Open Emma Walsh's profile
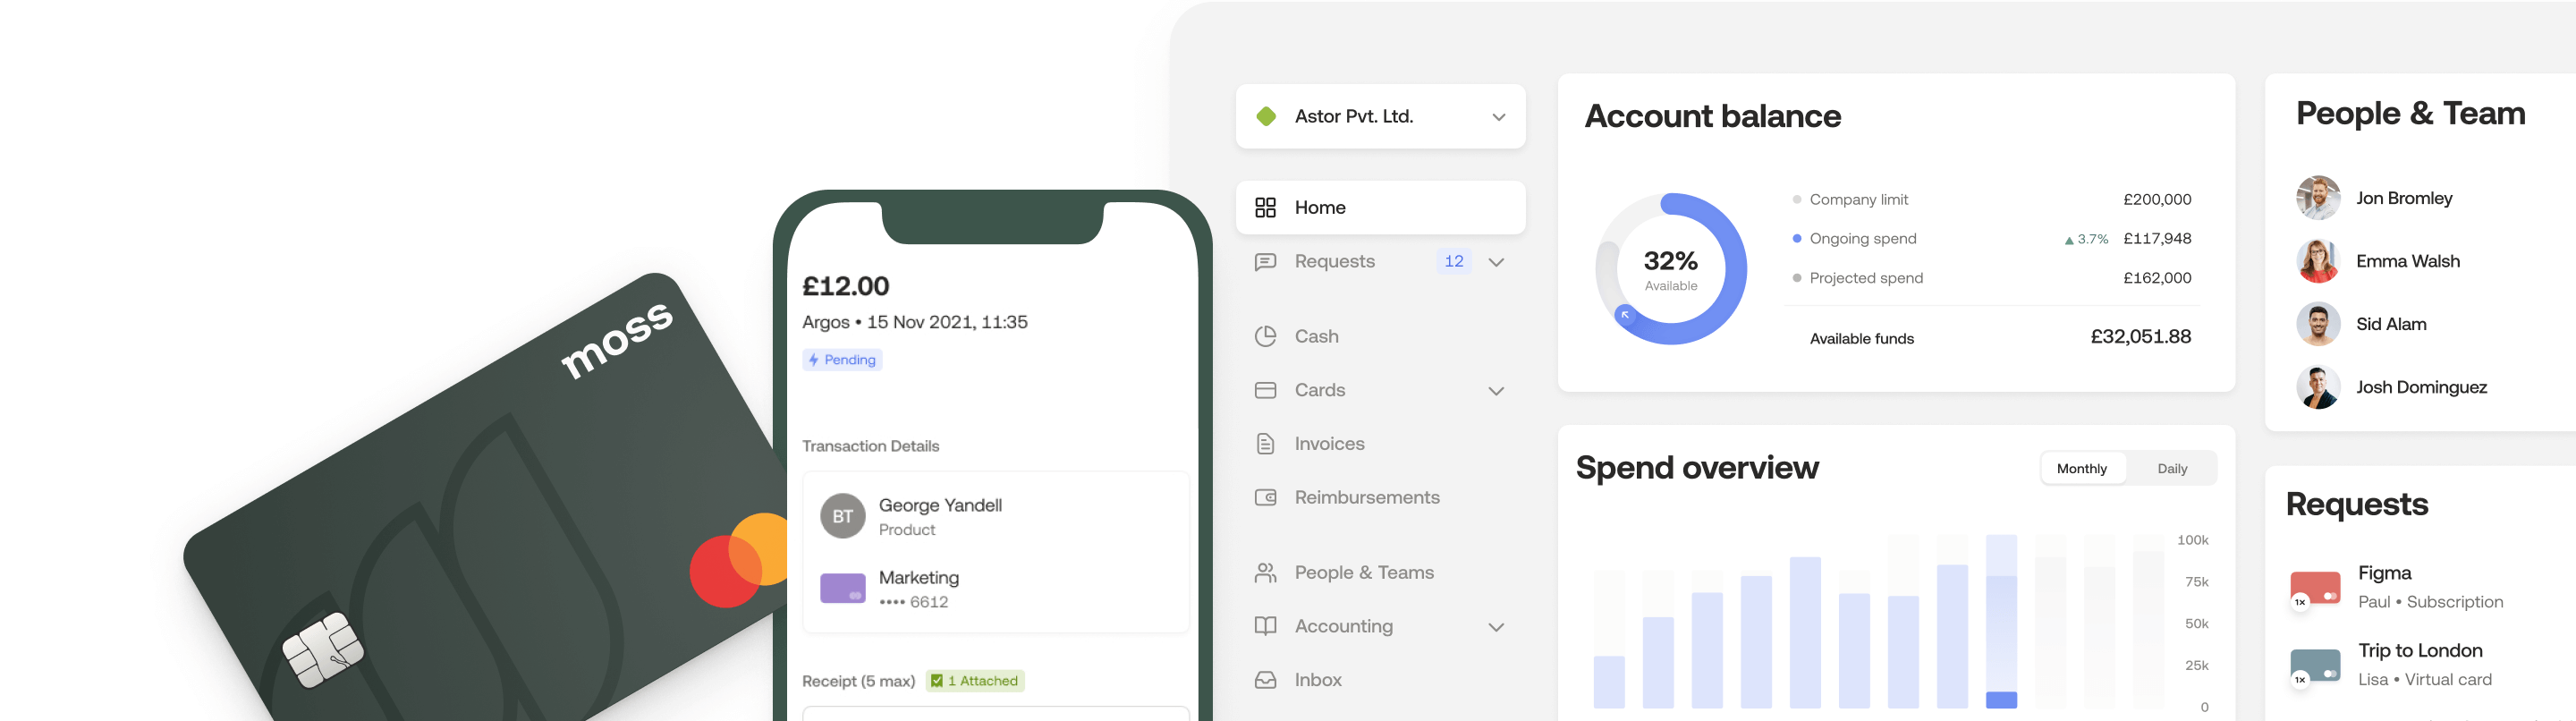Image resolution: width=2576 pixels, height=721 pixels. point(2408,261)
